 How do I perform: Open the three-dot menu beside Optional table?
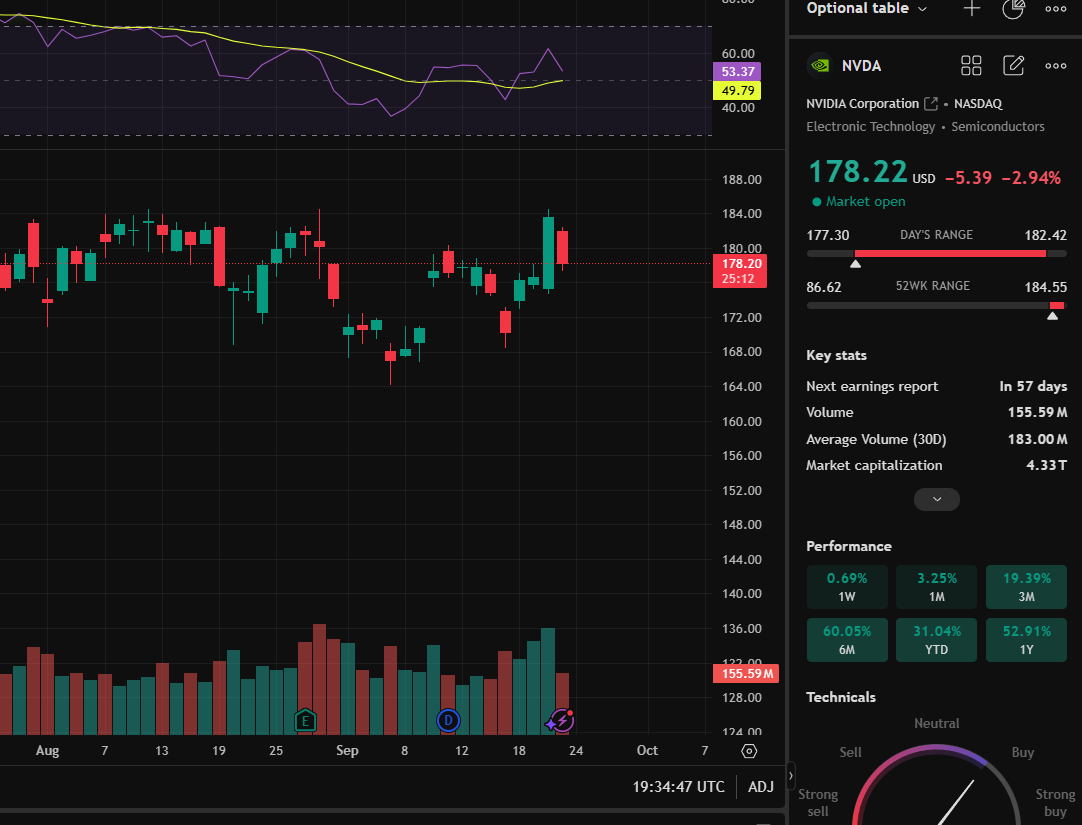point(1056,9)
